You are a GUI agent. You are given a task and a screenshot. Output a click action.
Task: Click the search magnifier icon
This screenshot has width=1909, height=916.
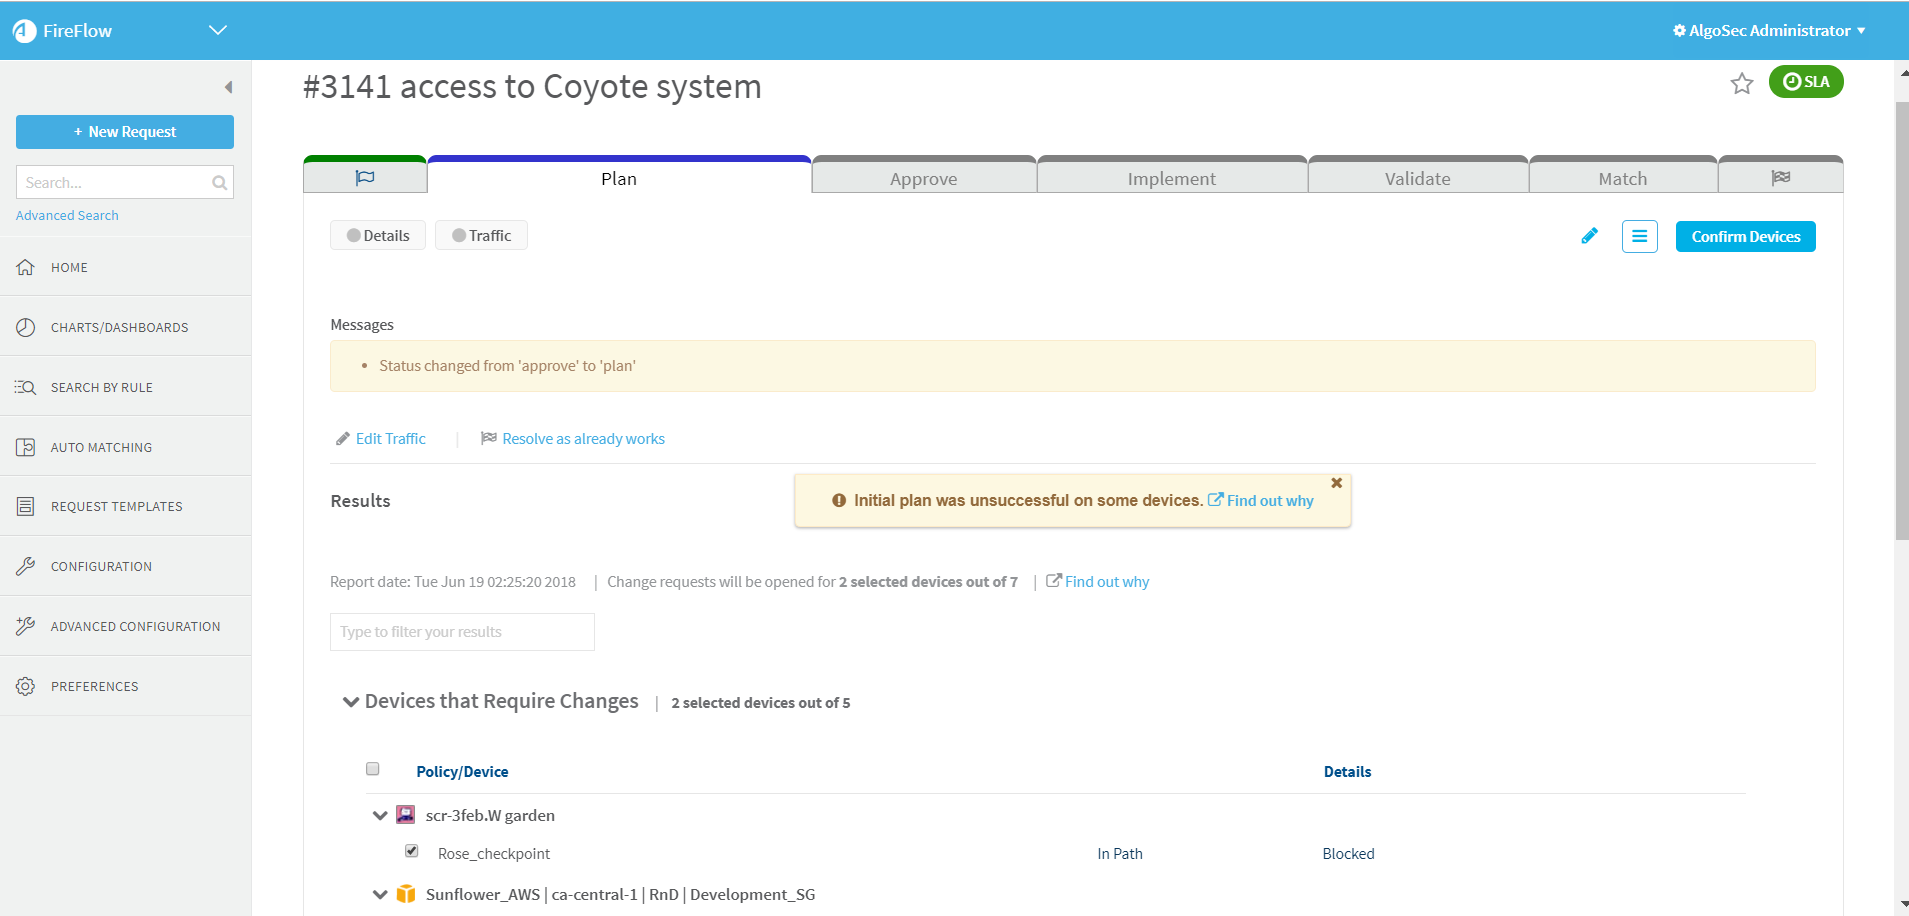click(219, 183)
